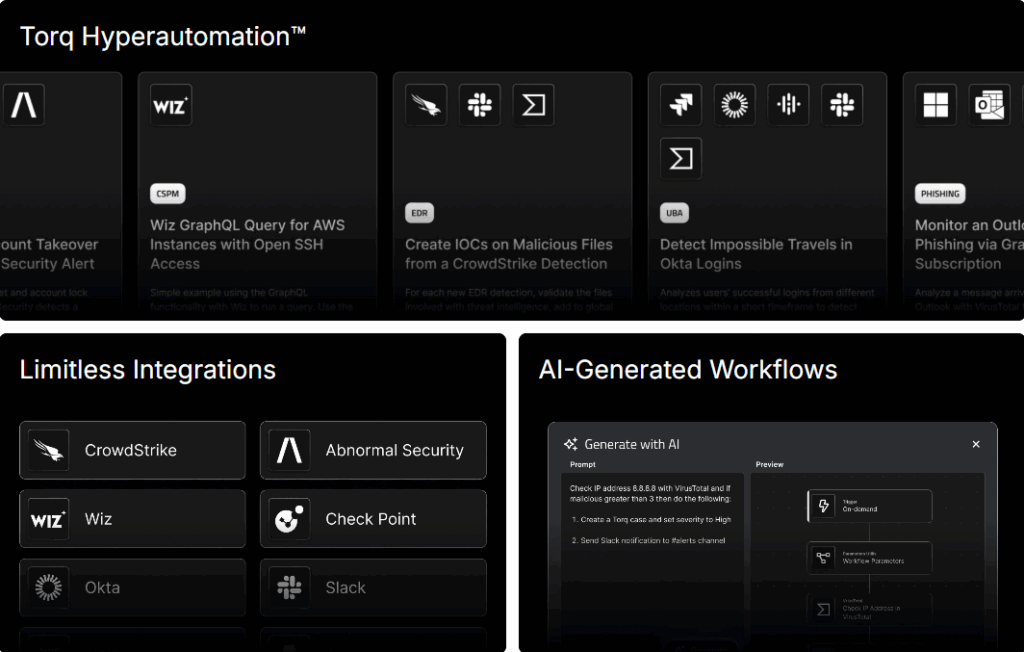Image resolution: width=1024 pixels, height=652 pixels.
Task: Click the On-demand trigger lightning icon
Action: (824, 506)
